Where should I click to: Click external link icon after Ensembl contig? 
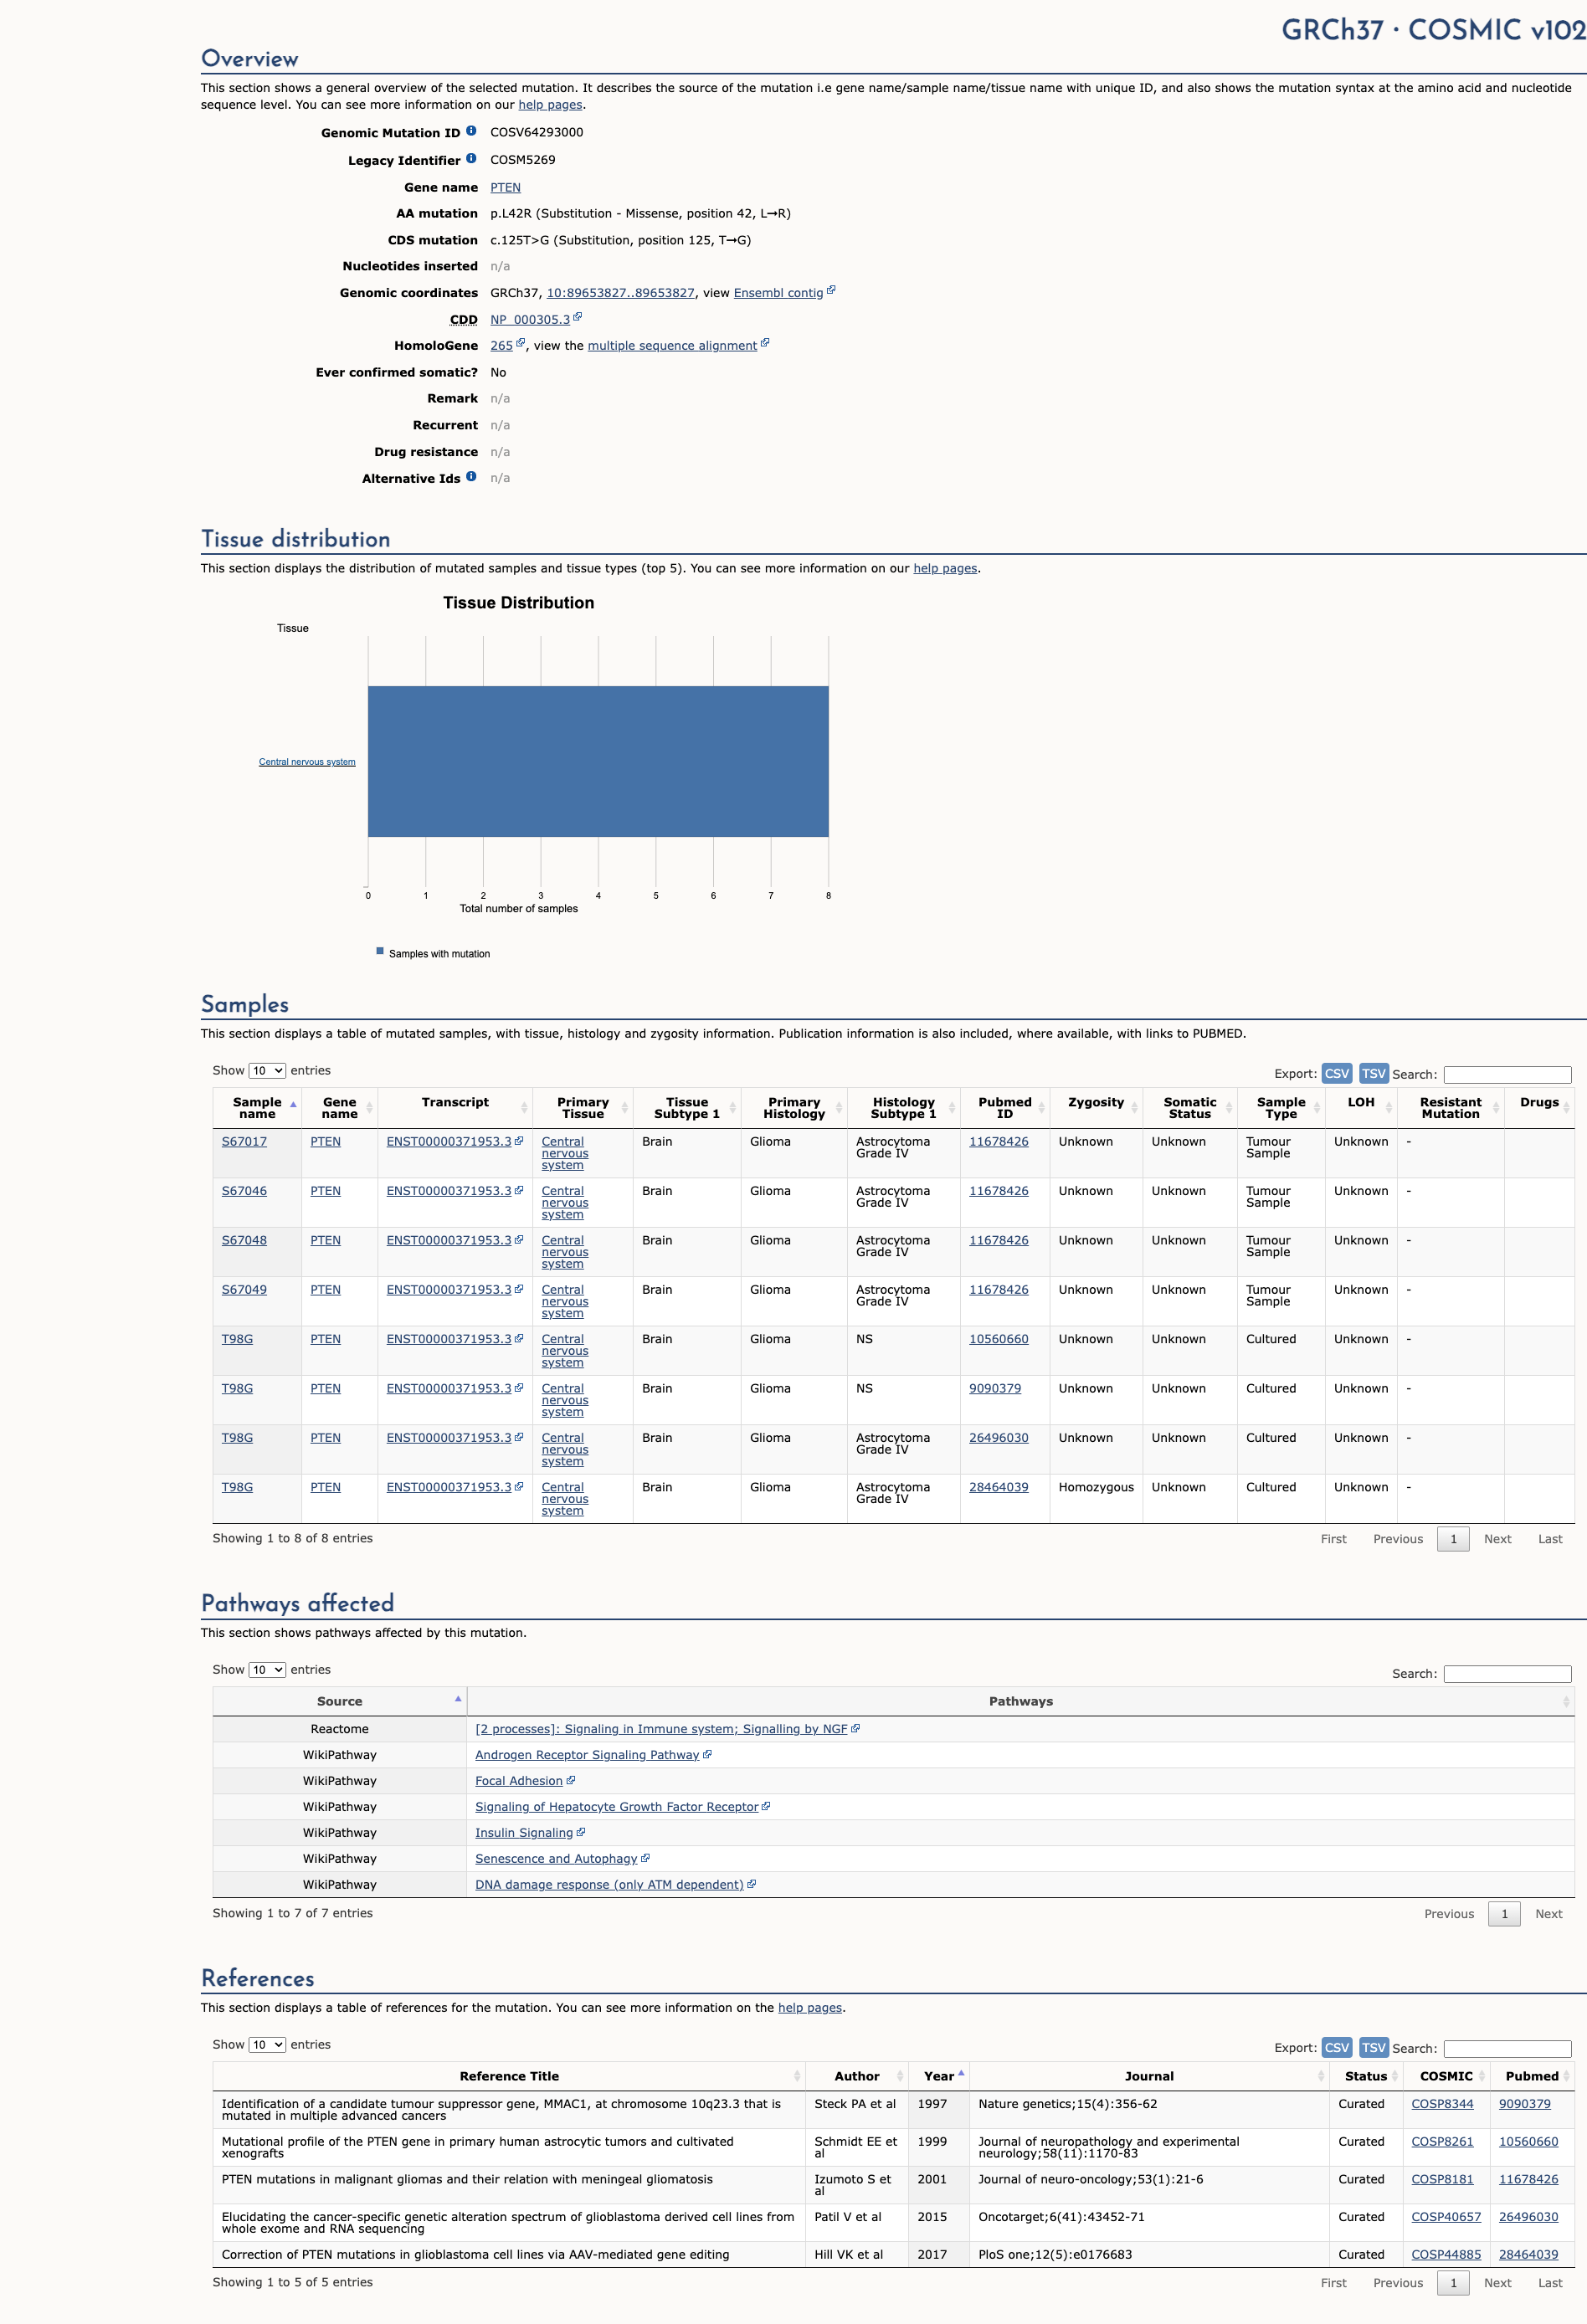831,291
